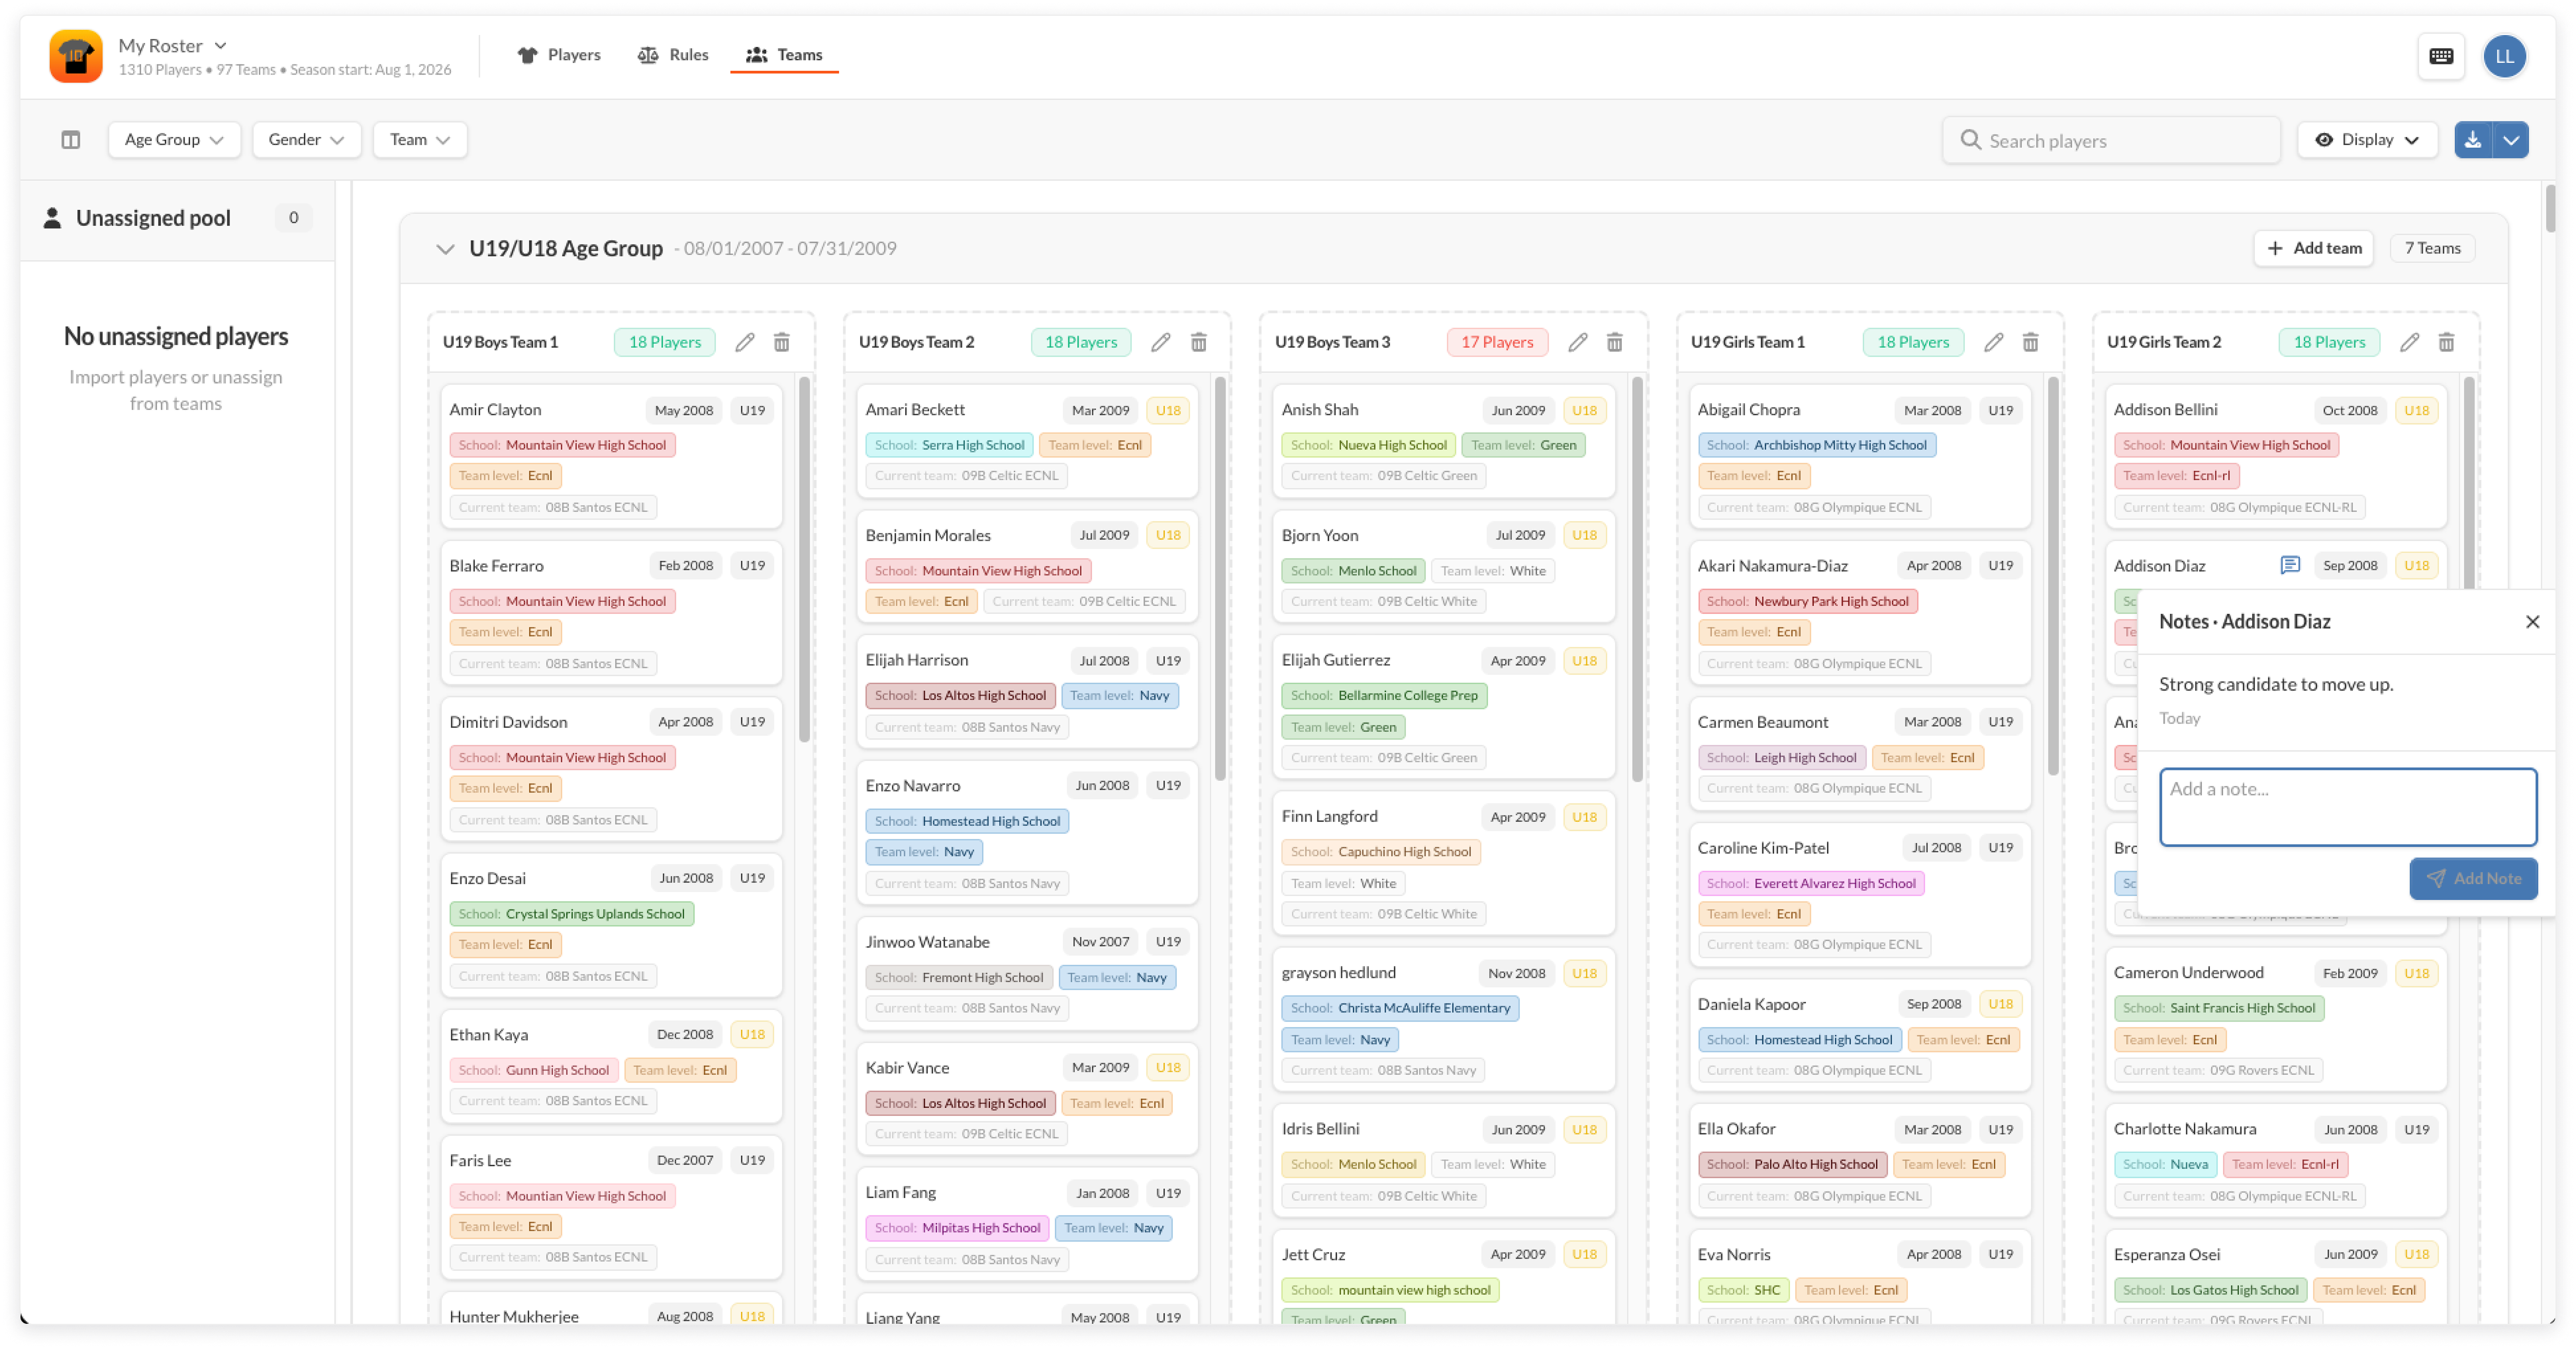This screenshot has height=1349, width=2576.
Task: Click the Add team button
Action: click(2314, 248)
